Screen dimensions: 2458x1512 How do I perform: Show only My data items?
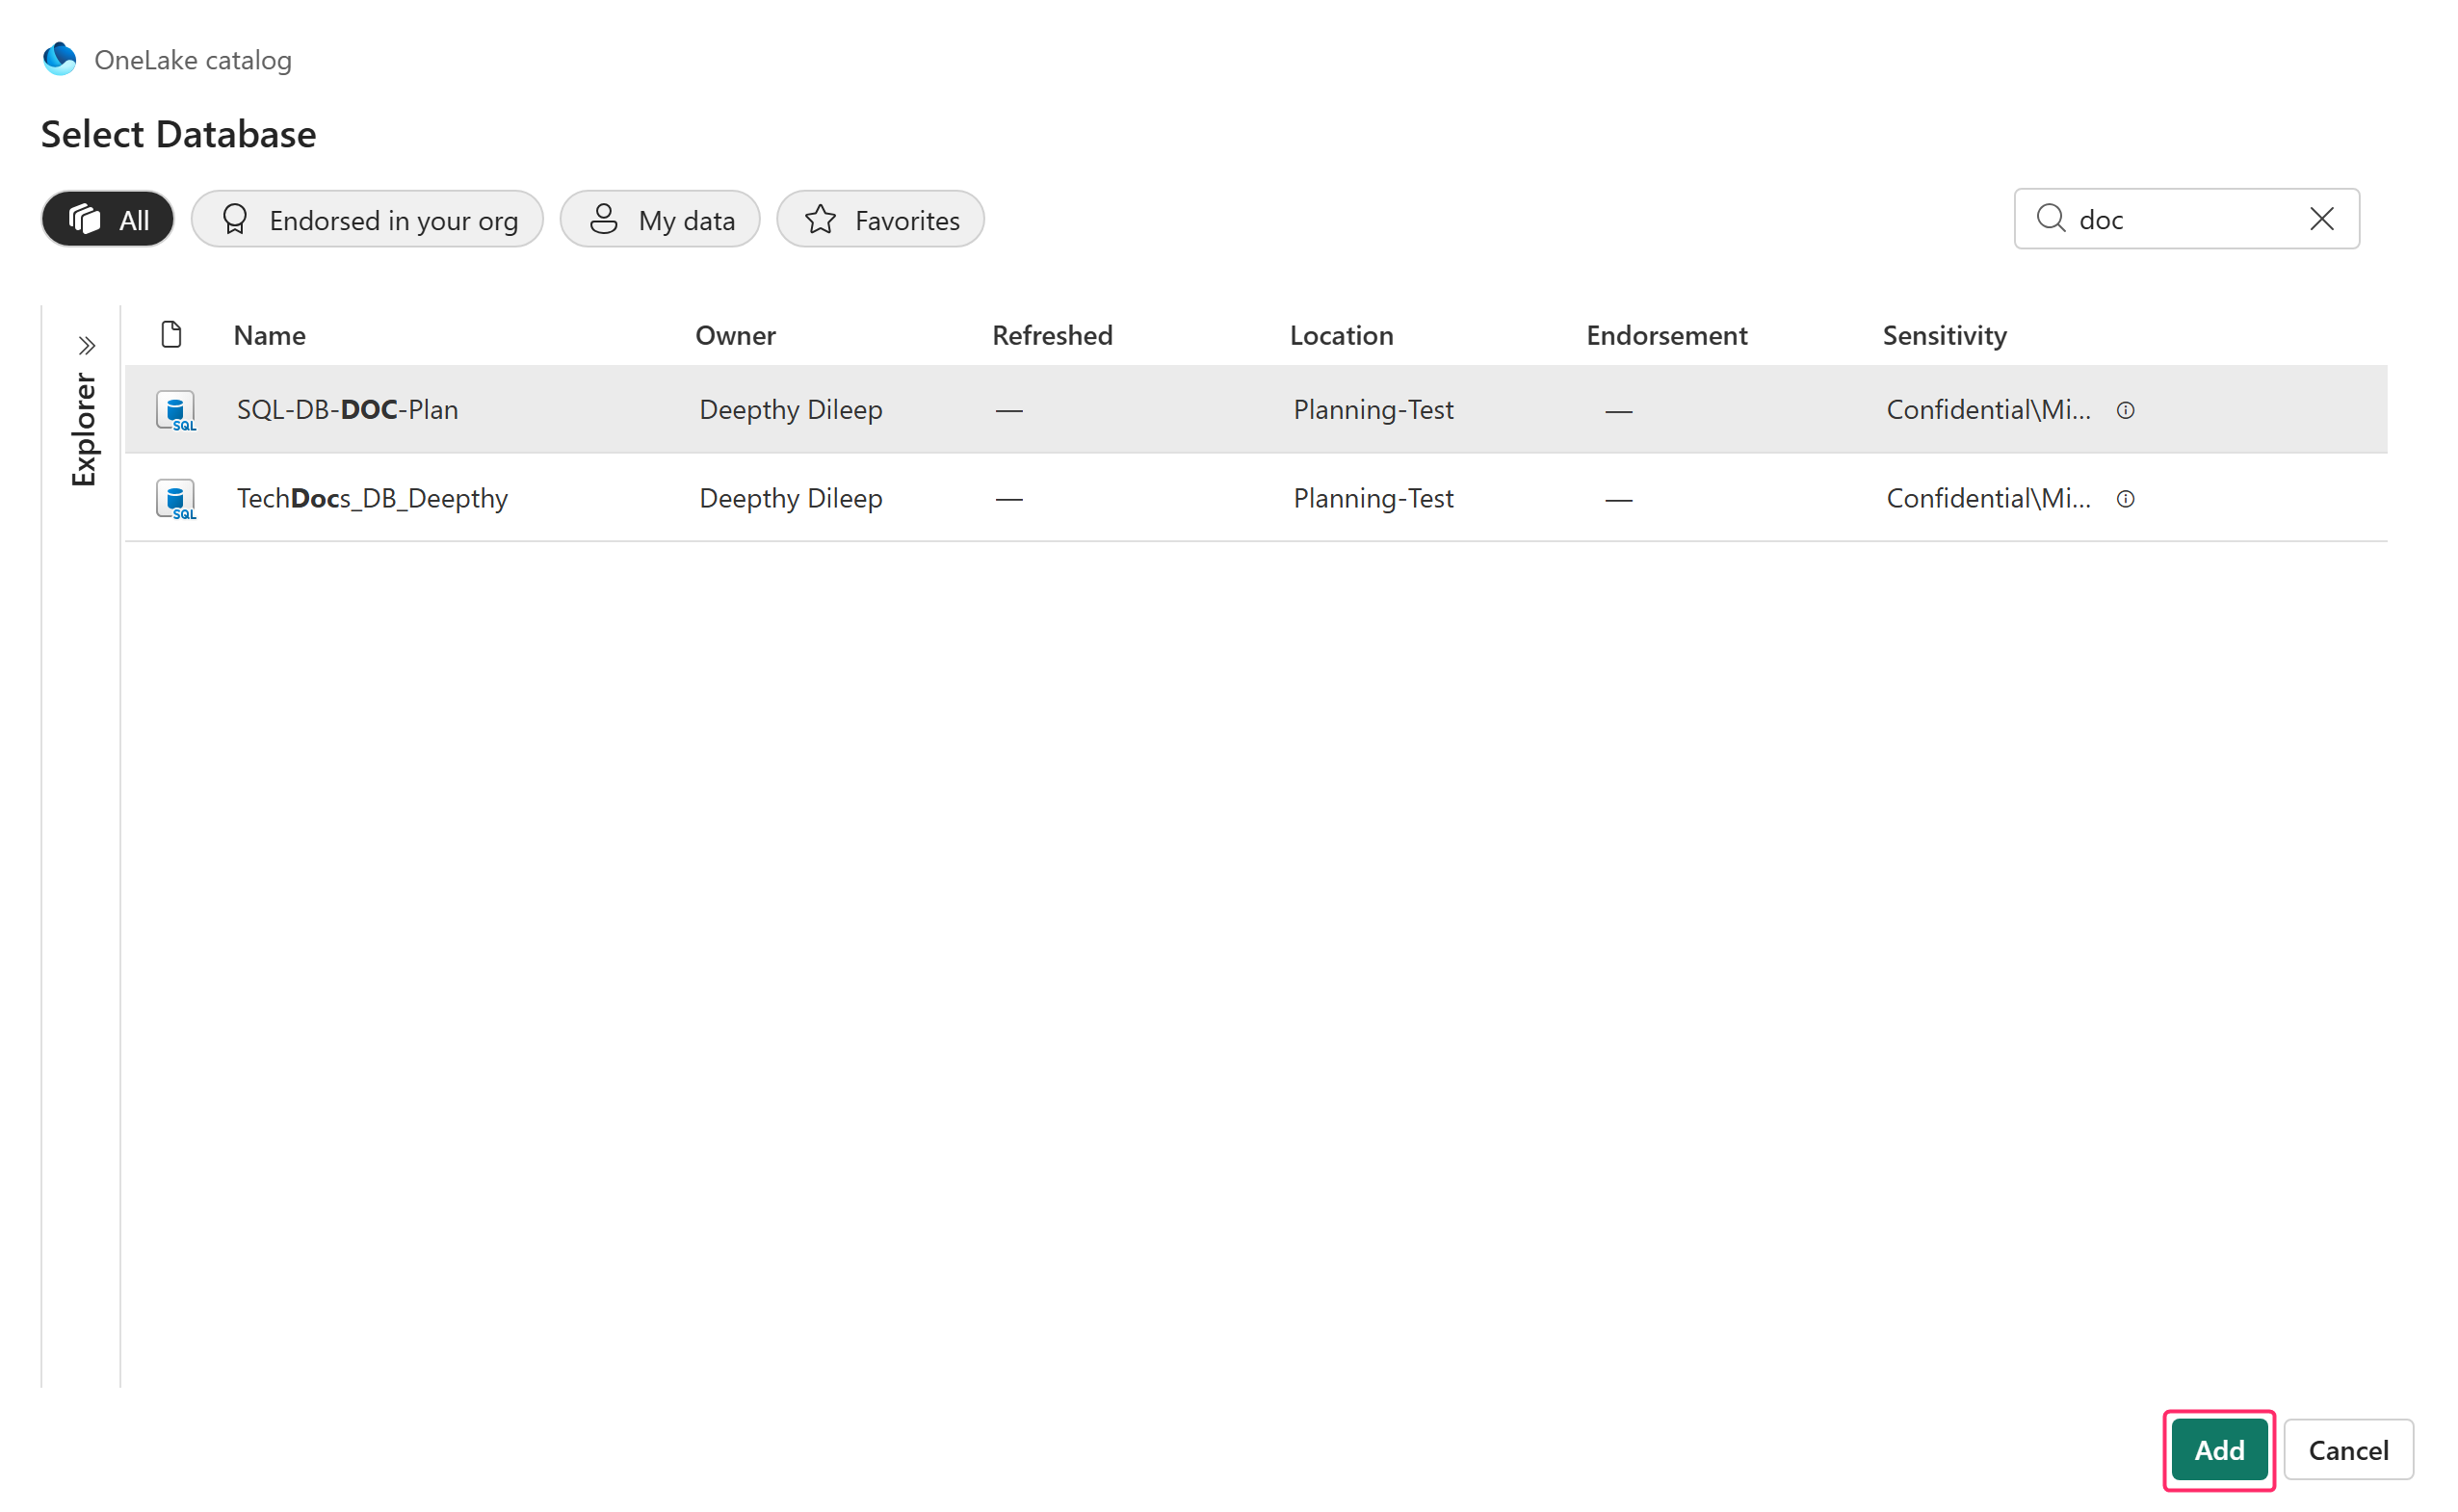(660, 219)
